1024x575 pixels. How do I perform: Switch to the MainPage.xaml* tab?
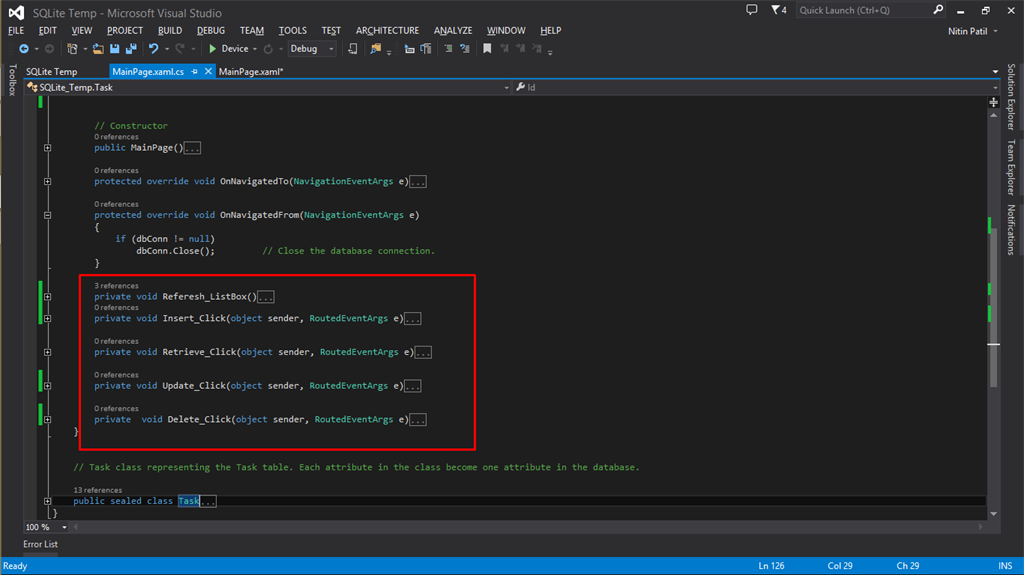(251, 72)
